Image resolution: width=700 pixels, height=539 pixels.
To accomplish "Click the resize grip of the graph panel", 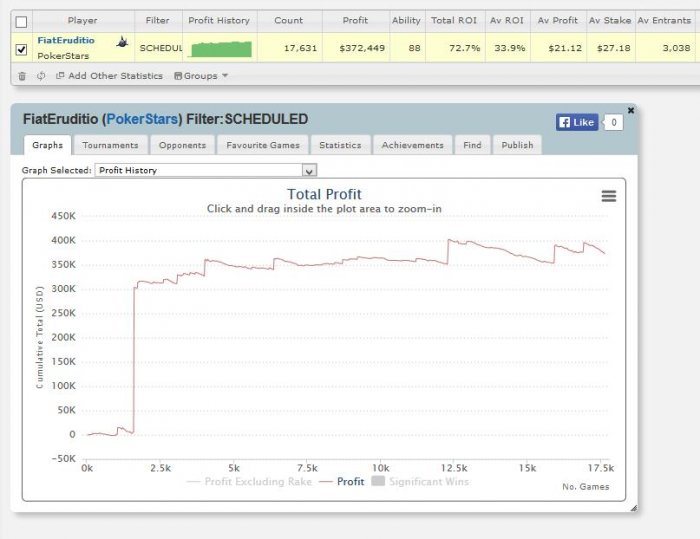I will pos(633,508).
